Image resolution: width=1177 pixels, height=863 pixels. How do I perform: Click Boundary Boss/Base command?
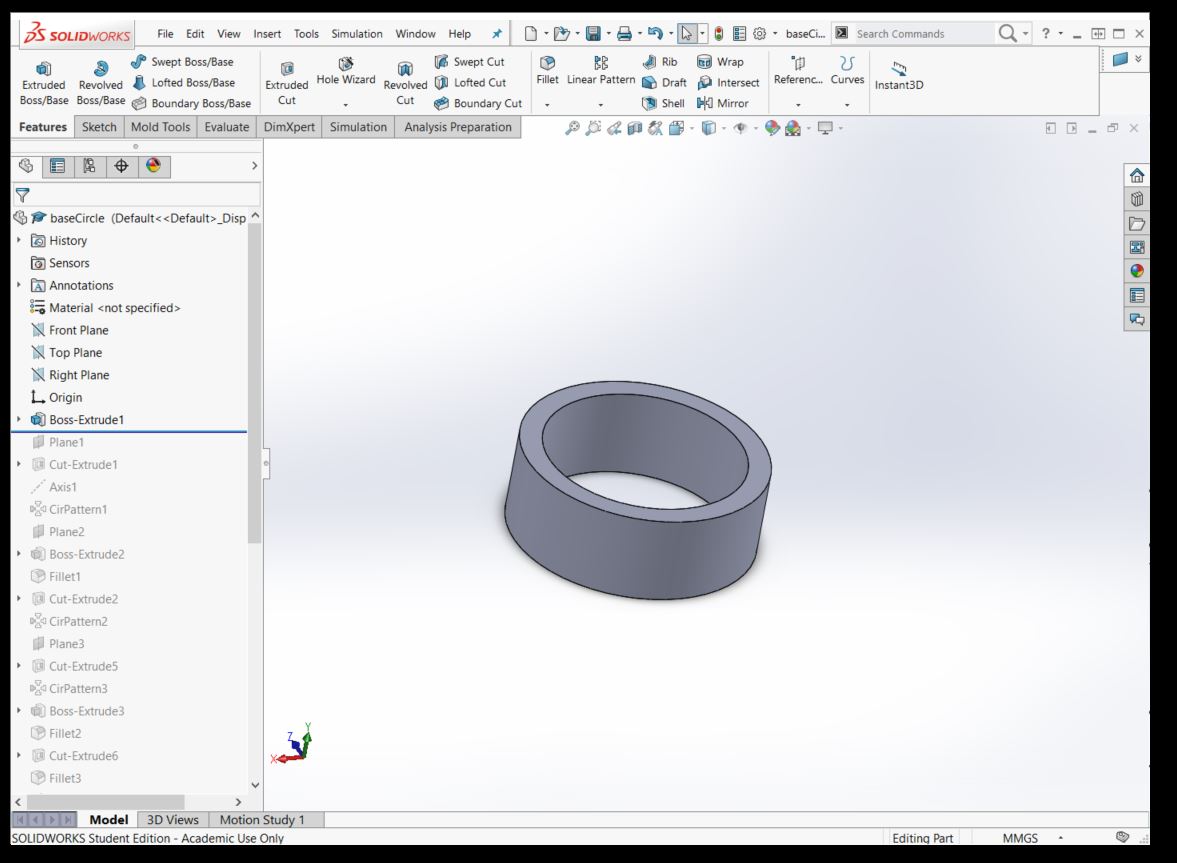click(191, 104)
